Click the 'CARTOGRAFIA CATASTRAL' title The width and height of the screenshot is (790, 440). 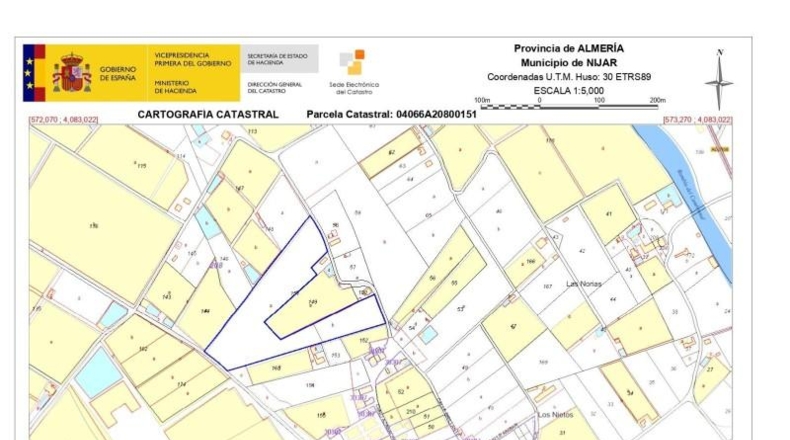(x=208, y=114)
